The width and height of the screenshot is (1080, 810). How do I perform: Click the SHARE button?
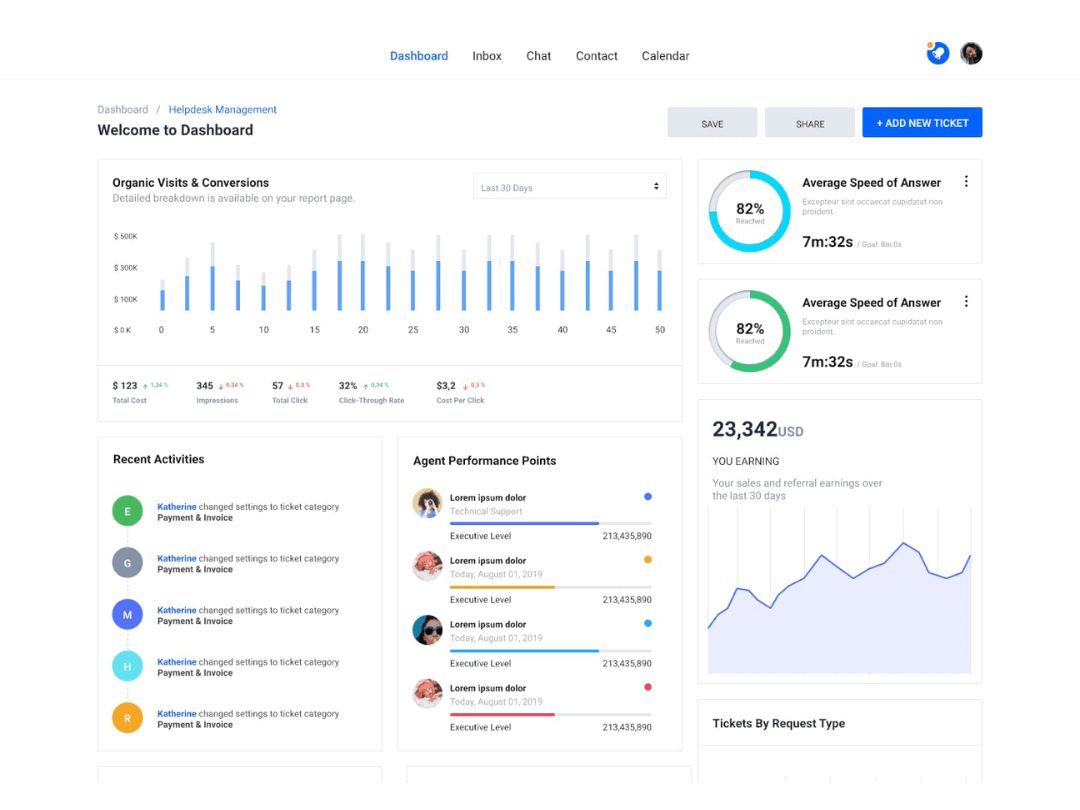coord(810,123)
